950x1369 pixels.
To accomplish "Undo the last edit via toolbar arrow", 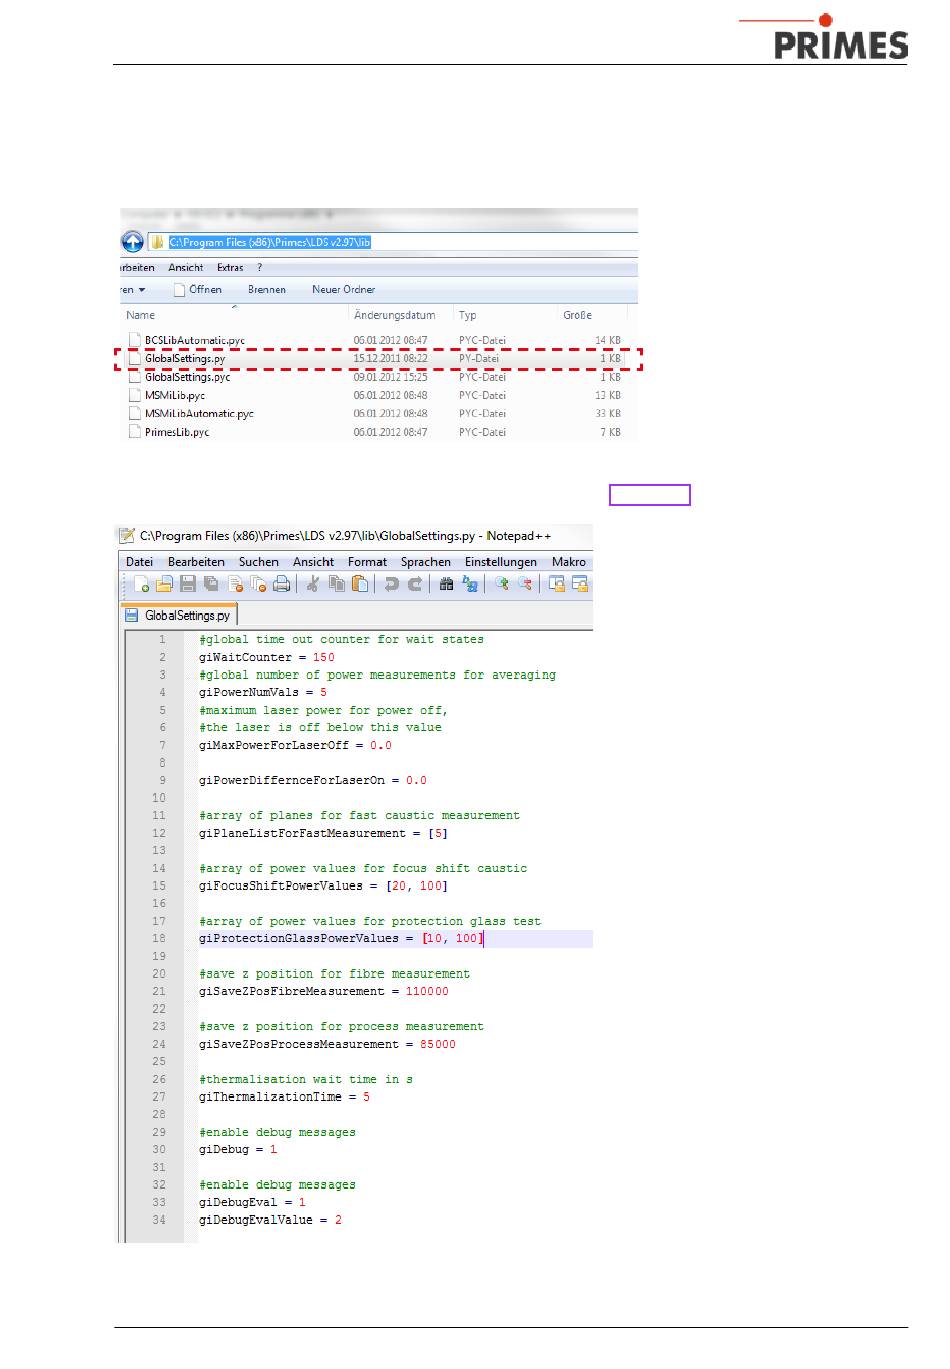I will click(391, 585).
